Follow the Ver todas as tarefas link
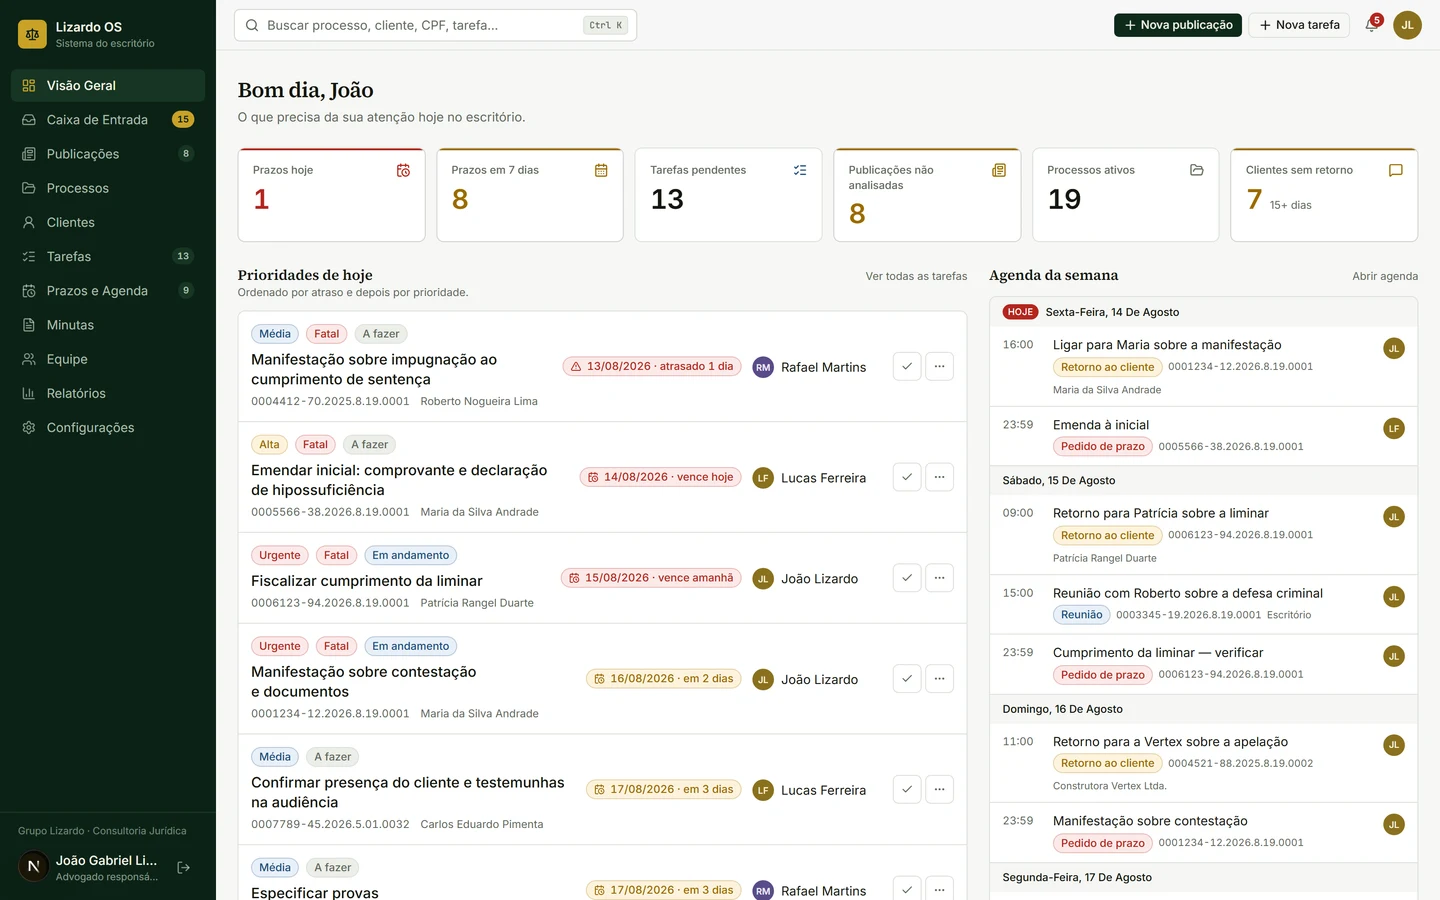The width and height of the screenshot is (1440, 900). click(916, 276)
